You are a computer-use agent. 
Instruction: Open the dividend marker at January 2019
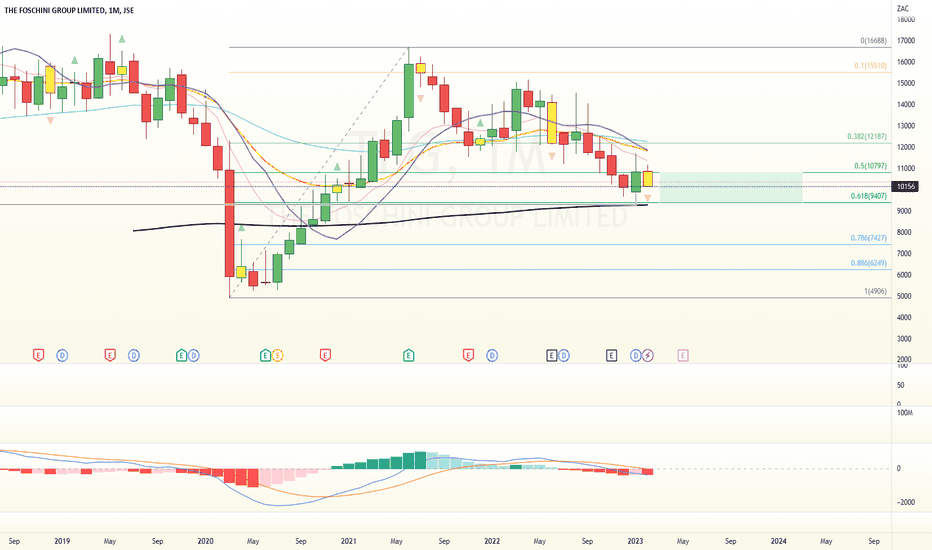pyautogui.click(x=62, y=356)
